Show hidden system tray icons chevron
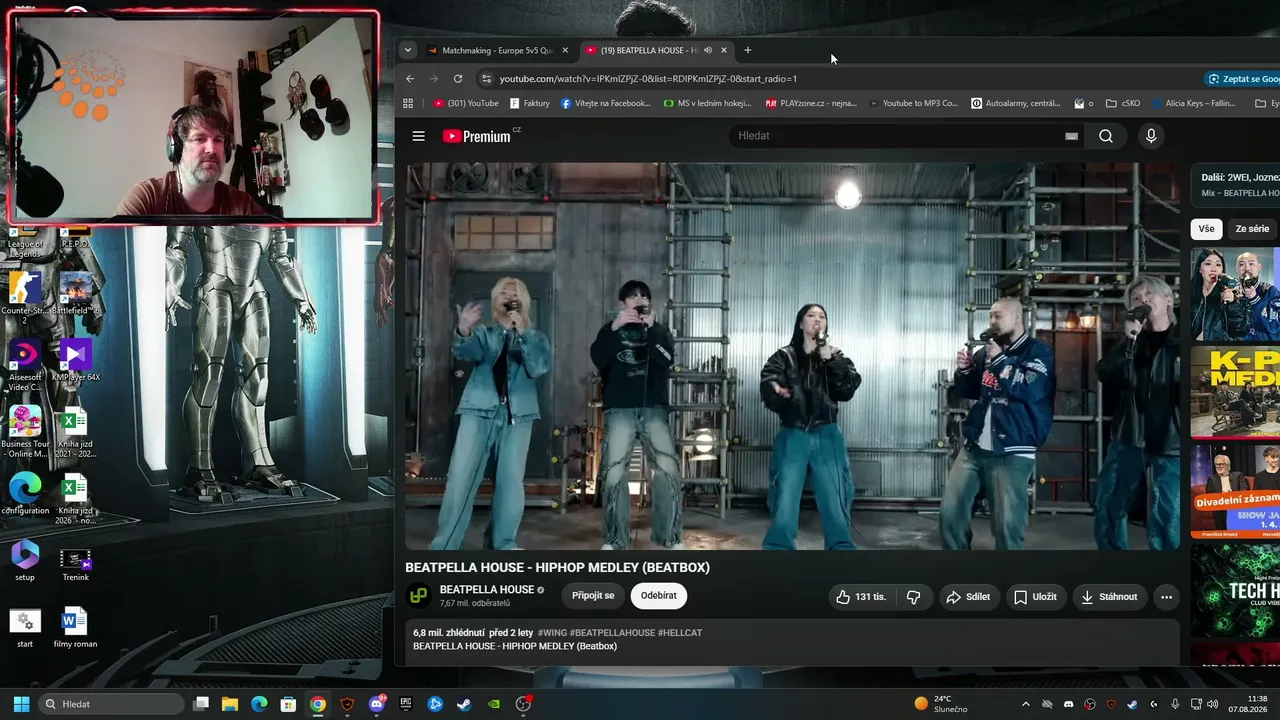Screen dimensions: 1280x720 click(1025, 704)
